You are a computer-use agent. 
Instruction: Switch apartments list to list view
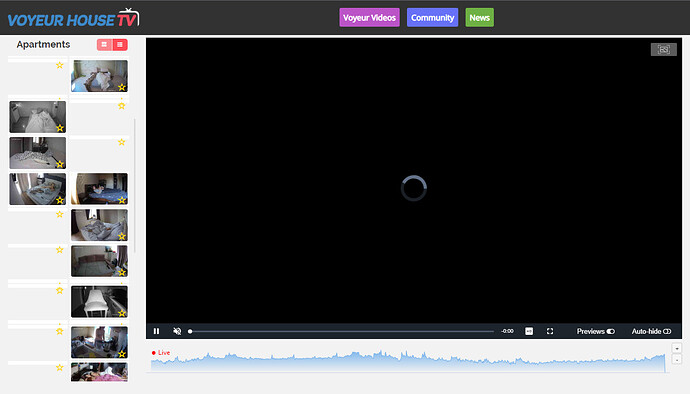click(120, 44)
